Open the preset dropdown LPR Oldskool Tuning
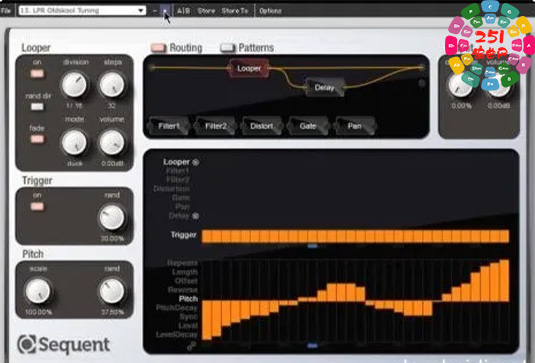Image resolution: width=535 pixels, height=363 pixels. pyautogui.click(x=82, y=11)
